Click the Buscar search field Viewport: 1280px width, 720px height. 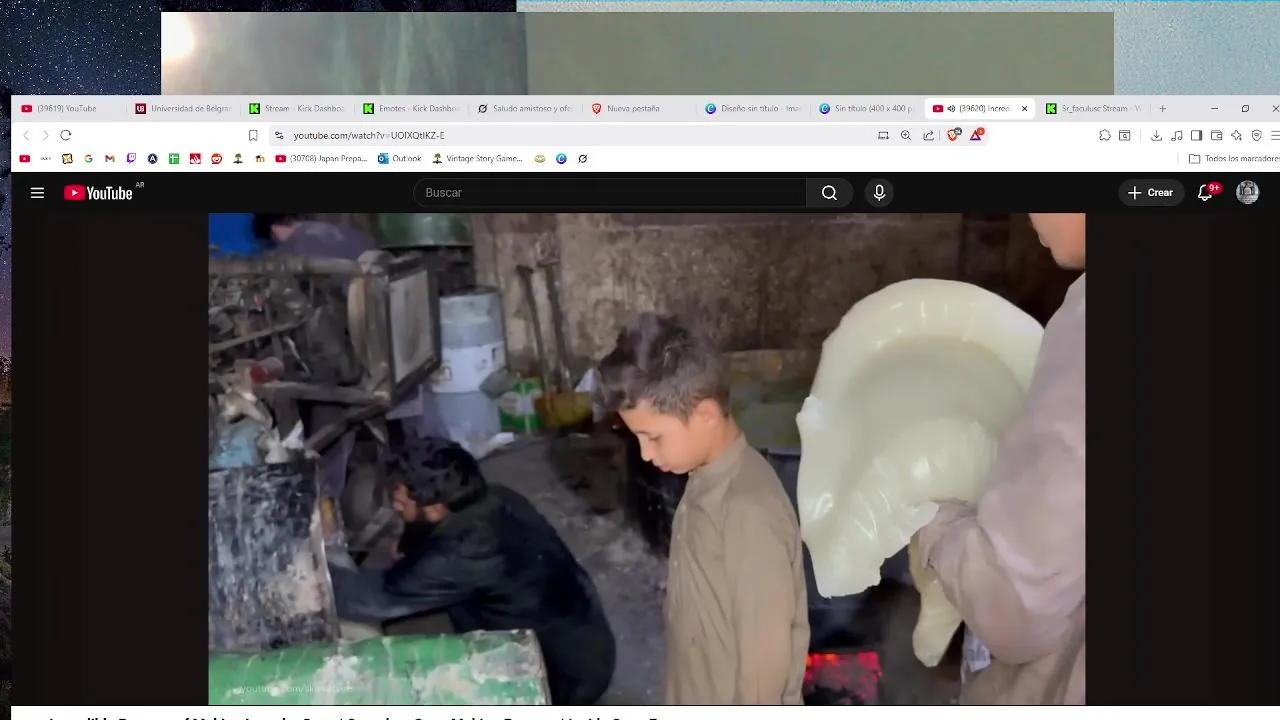coord(610,193)
